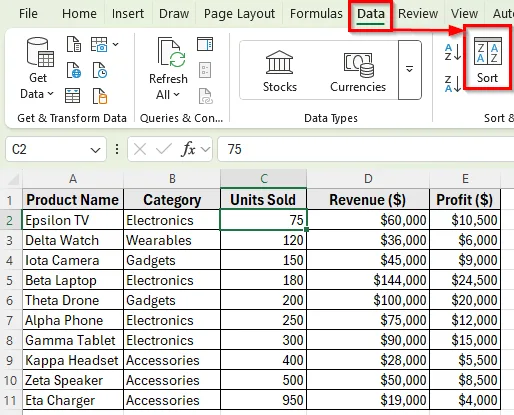Select the Kappa Headset cell
Image resolution: width=514 pixels, height=415 pixels.
73,360
